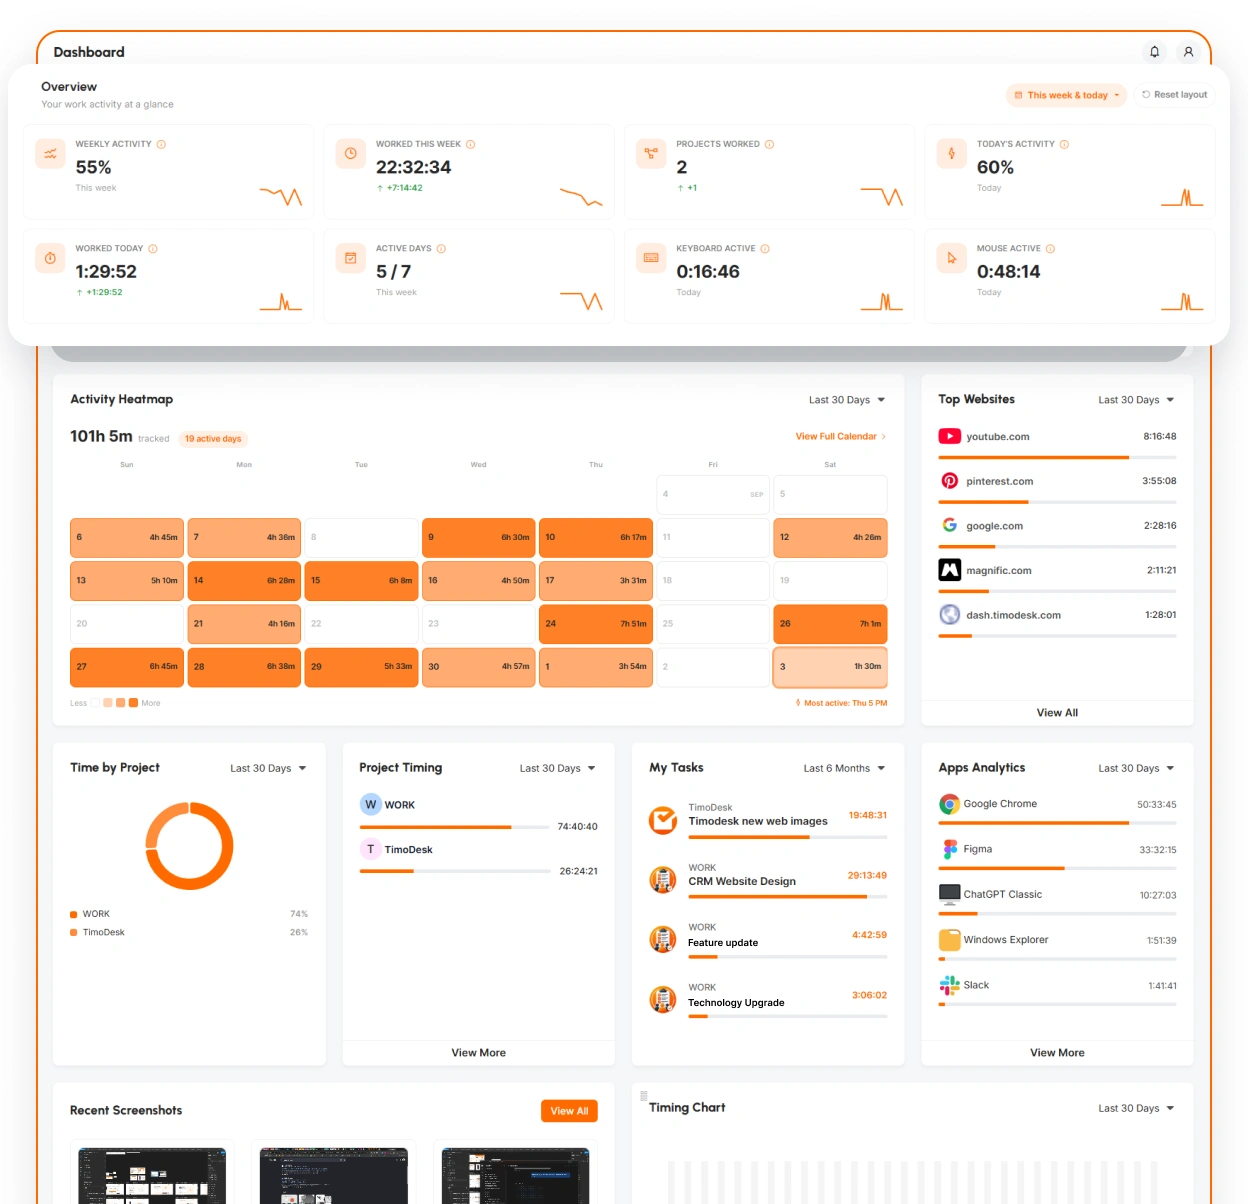The height and width of the screenshot is (1204, 1248).
Task: Open the Technology Upgrade task
Action: (767, 1000)
